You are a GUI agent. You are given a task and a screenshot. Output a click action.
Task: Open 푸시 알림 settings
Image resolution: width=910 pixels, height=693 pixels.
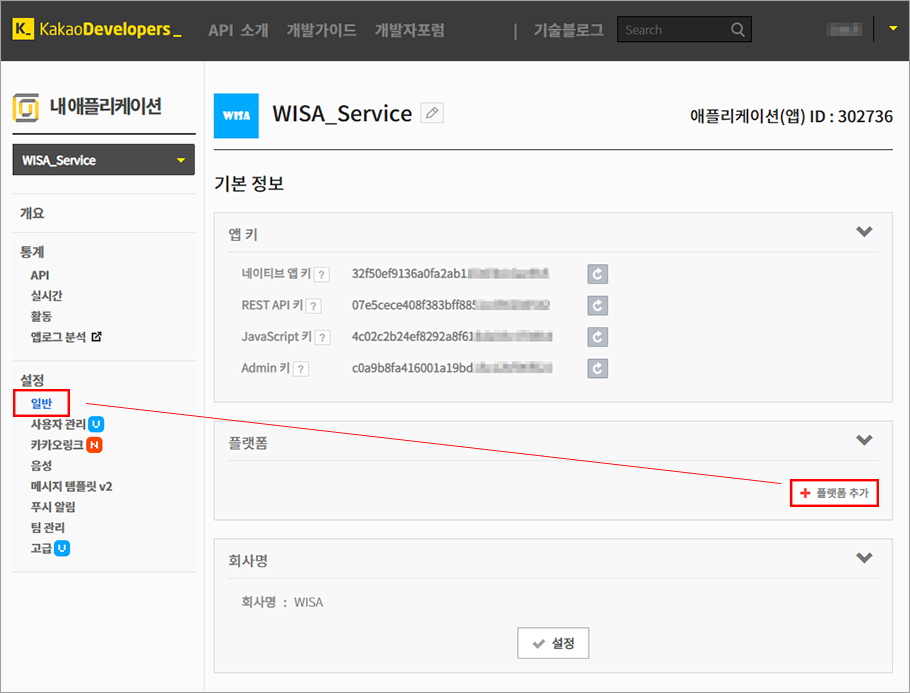tap(53, 507)
